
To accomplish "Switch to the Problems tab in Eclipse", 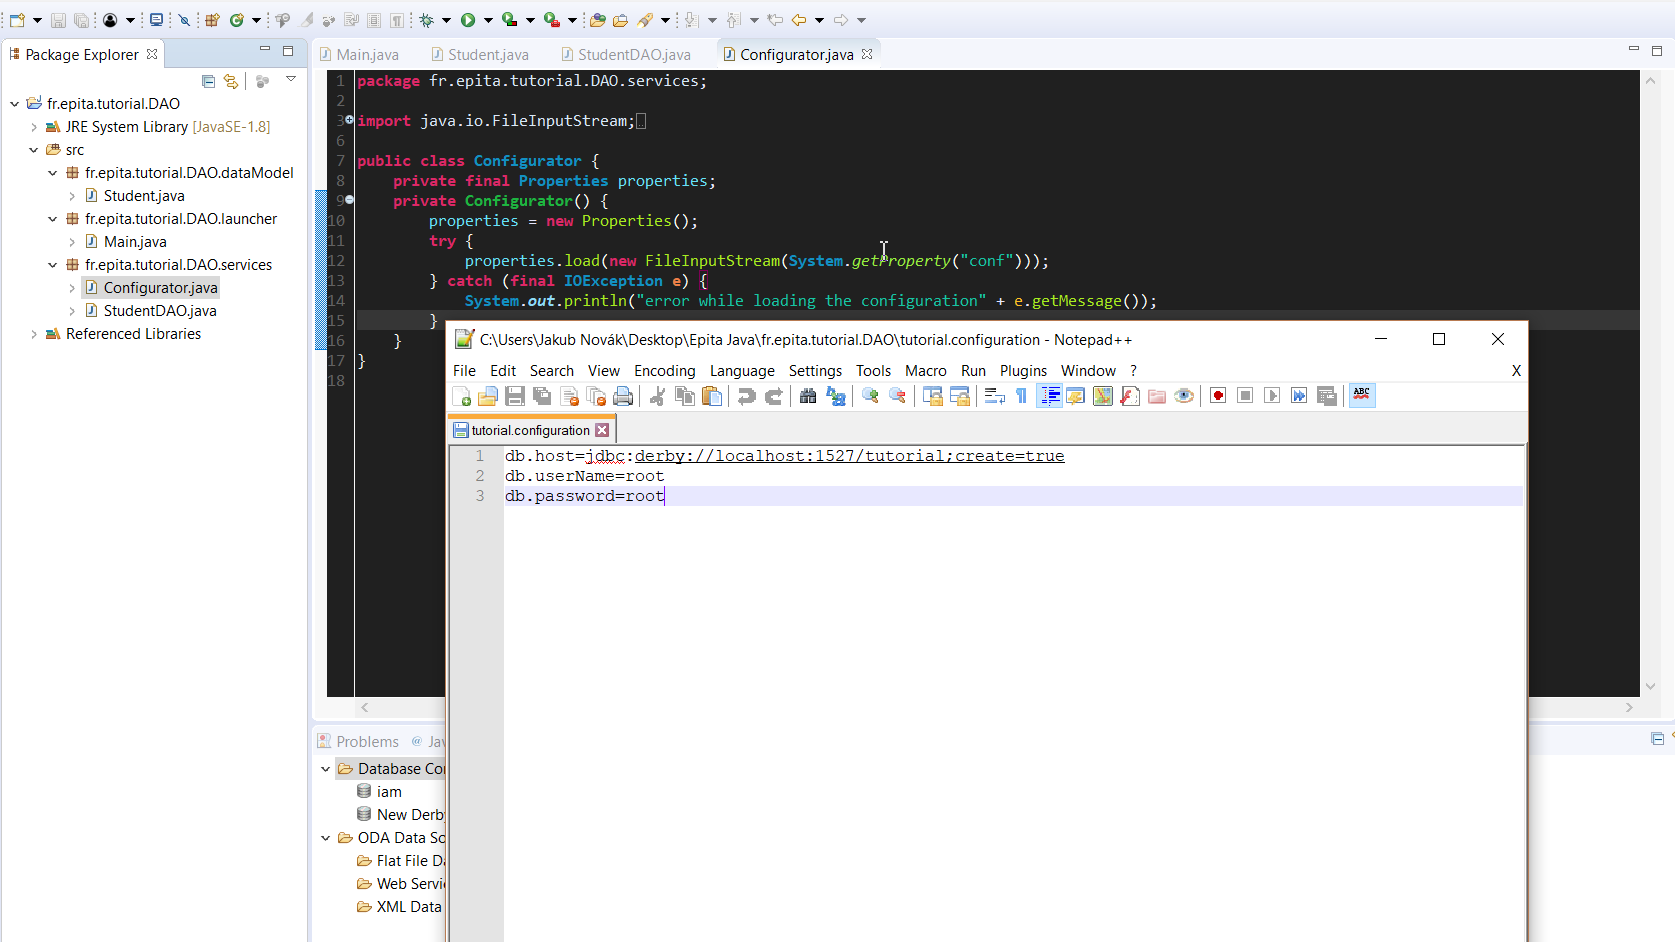I will [358, 742].
